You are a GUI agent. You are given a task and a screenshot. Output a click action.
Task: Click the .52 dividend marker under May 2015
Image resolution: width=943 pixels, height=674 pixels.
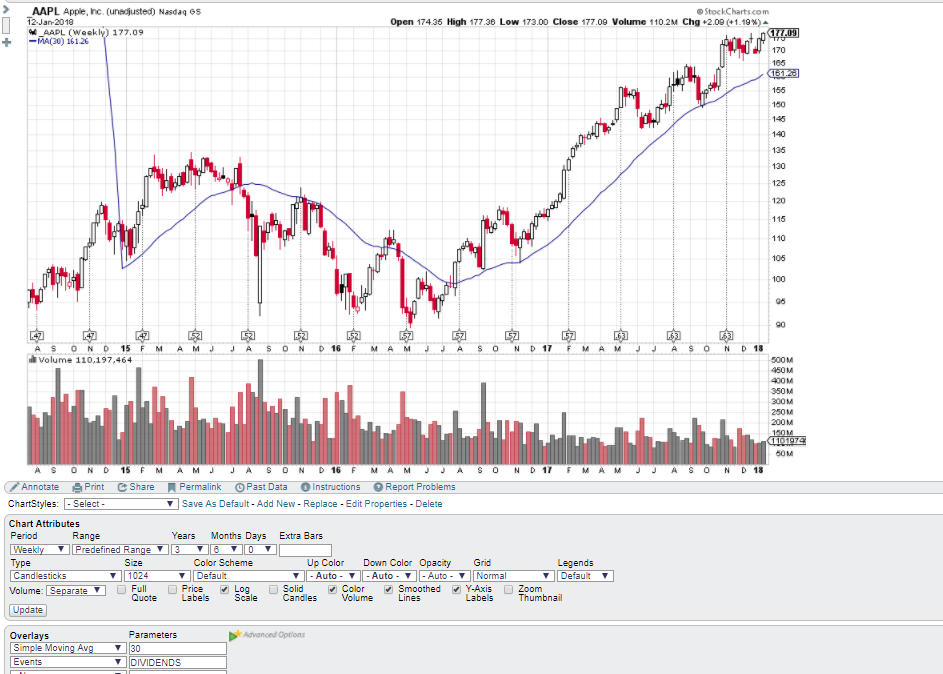195,335
